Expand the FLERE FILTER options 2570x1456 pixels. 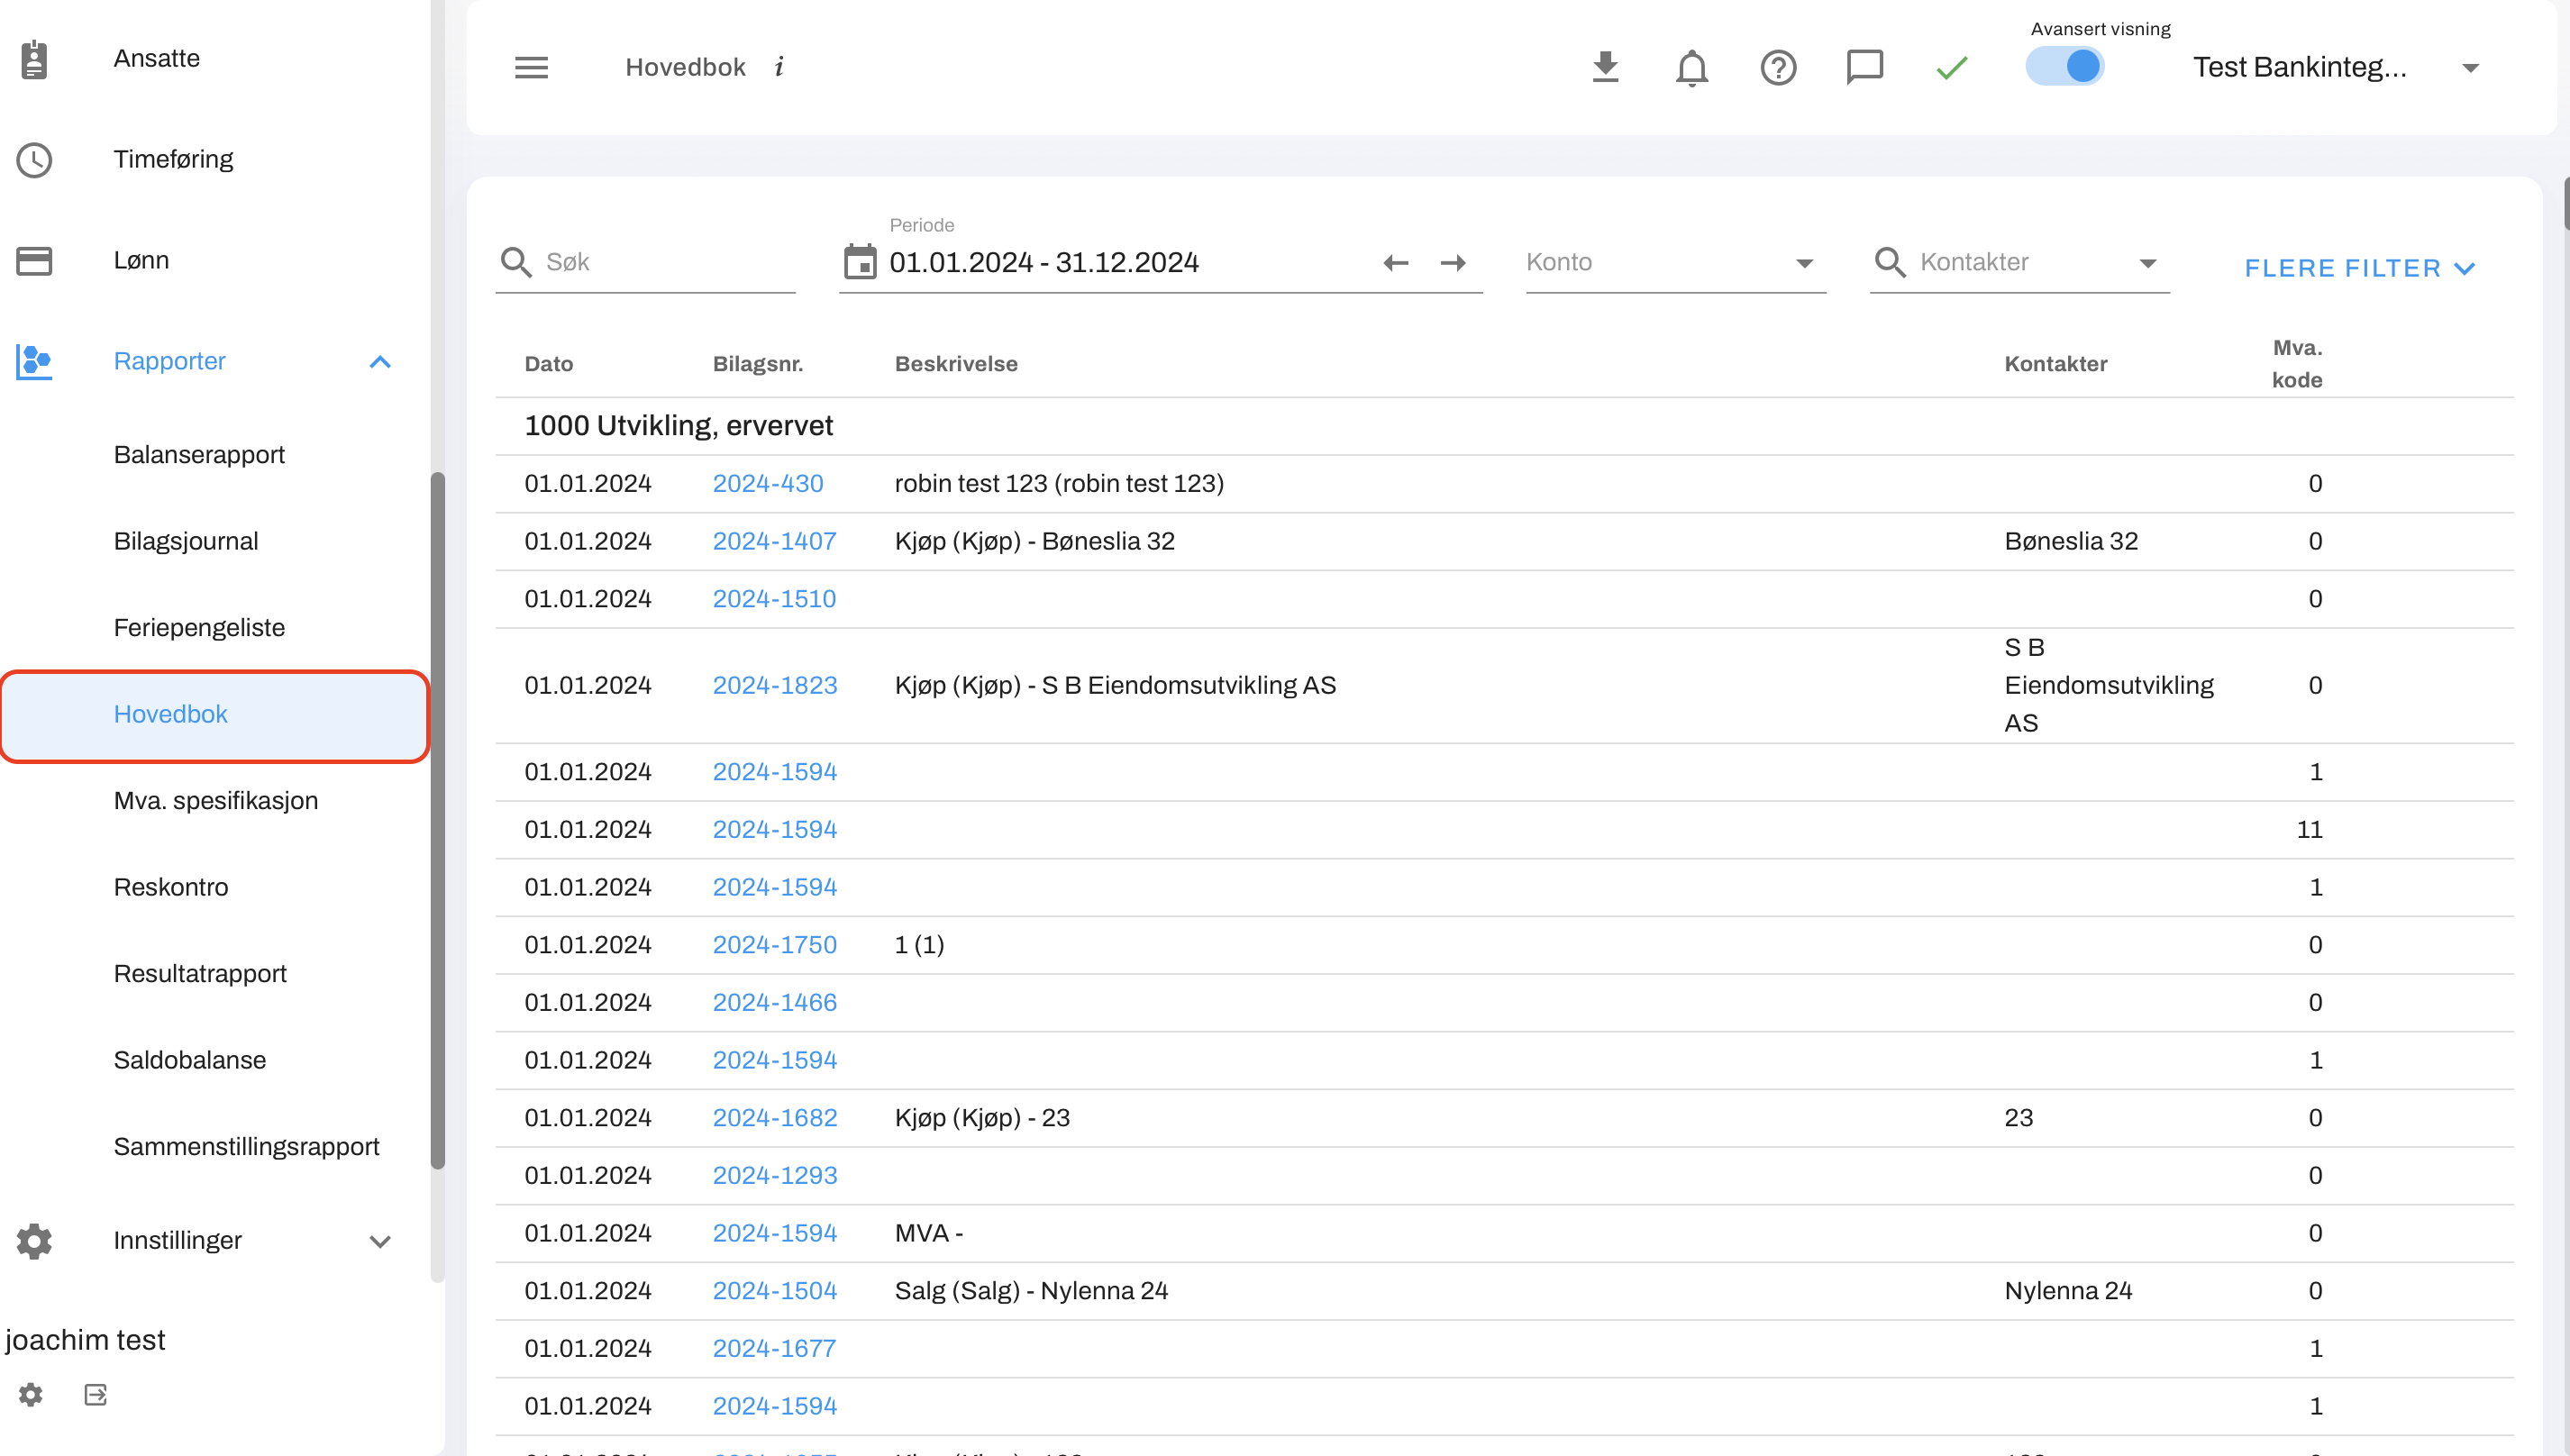point(2359,268)
